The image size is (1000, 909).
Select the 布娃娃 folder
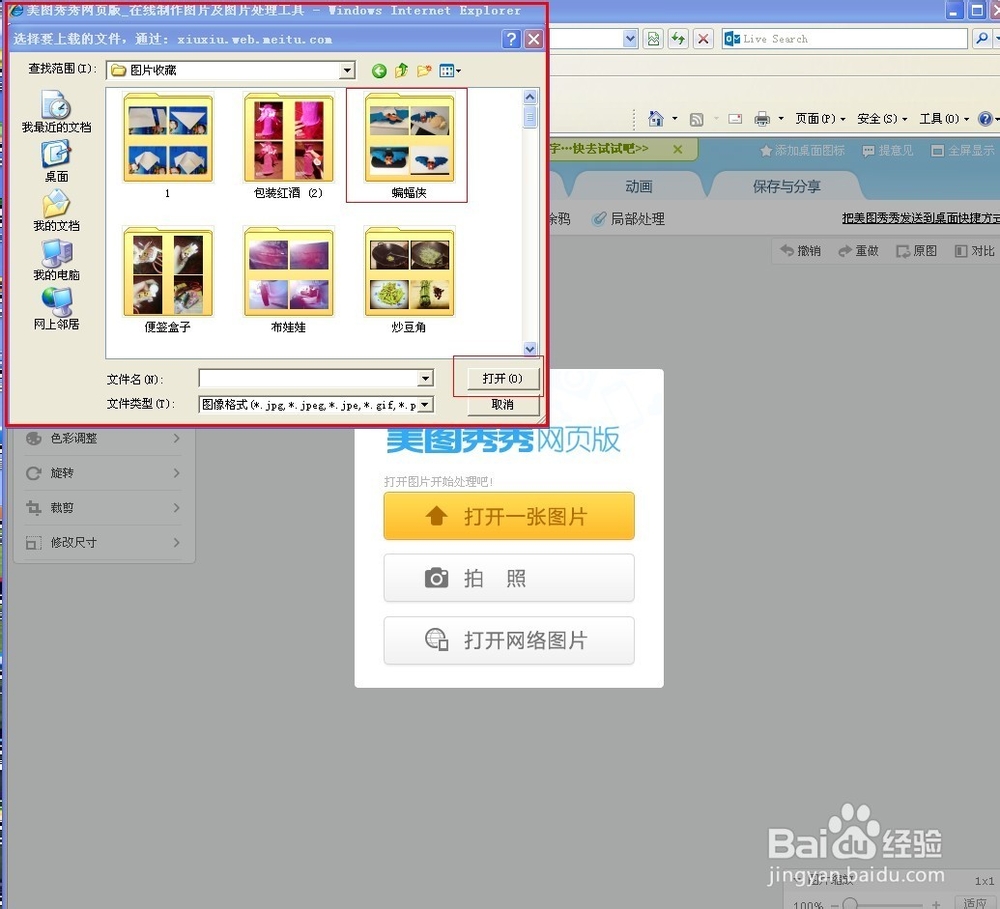pos(288,279)
